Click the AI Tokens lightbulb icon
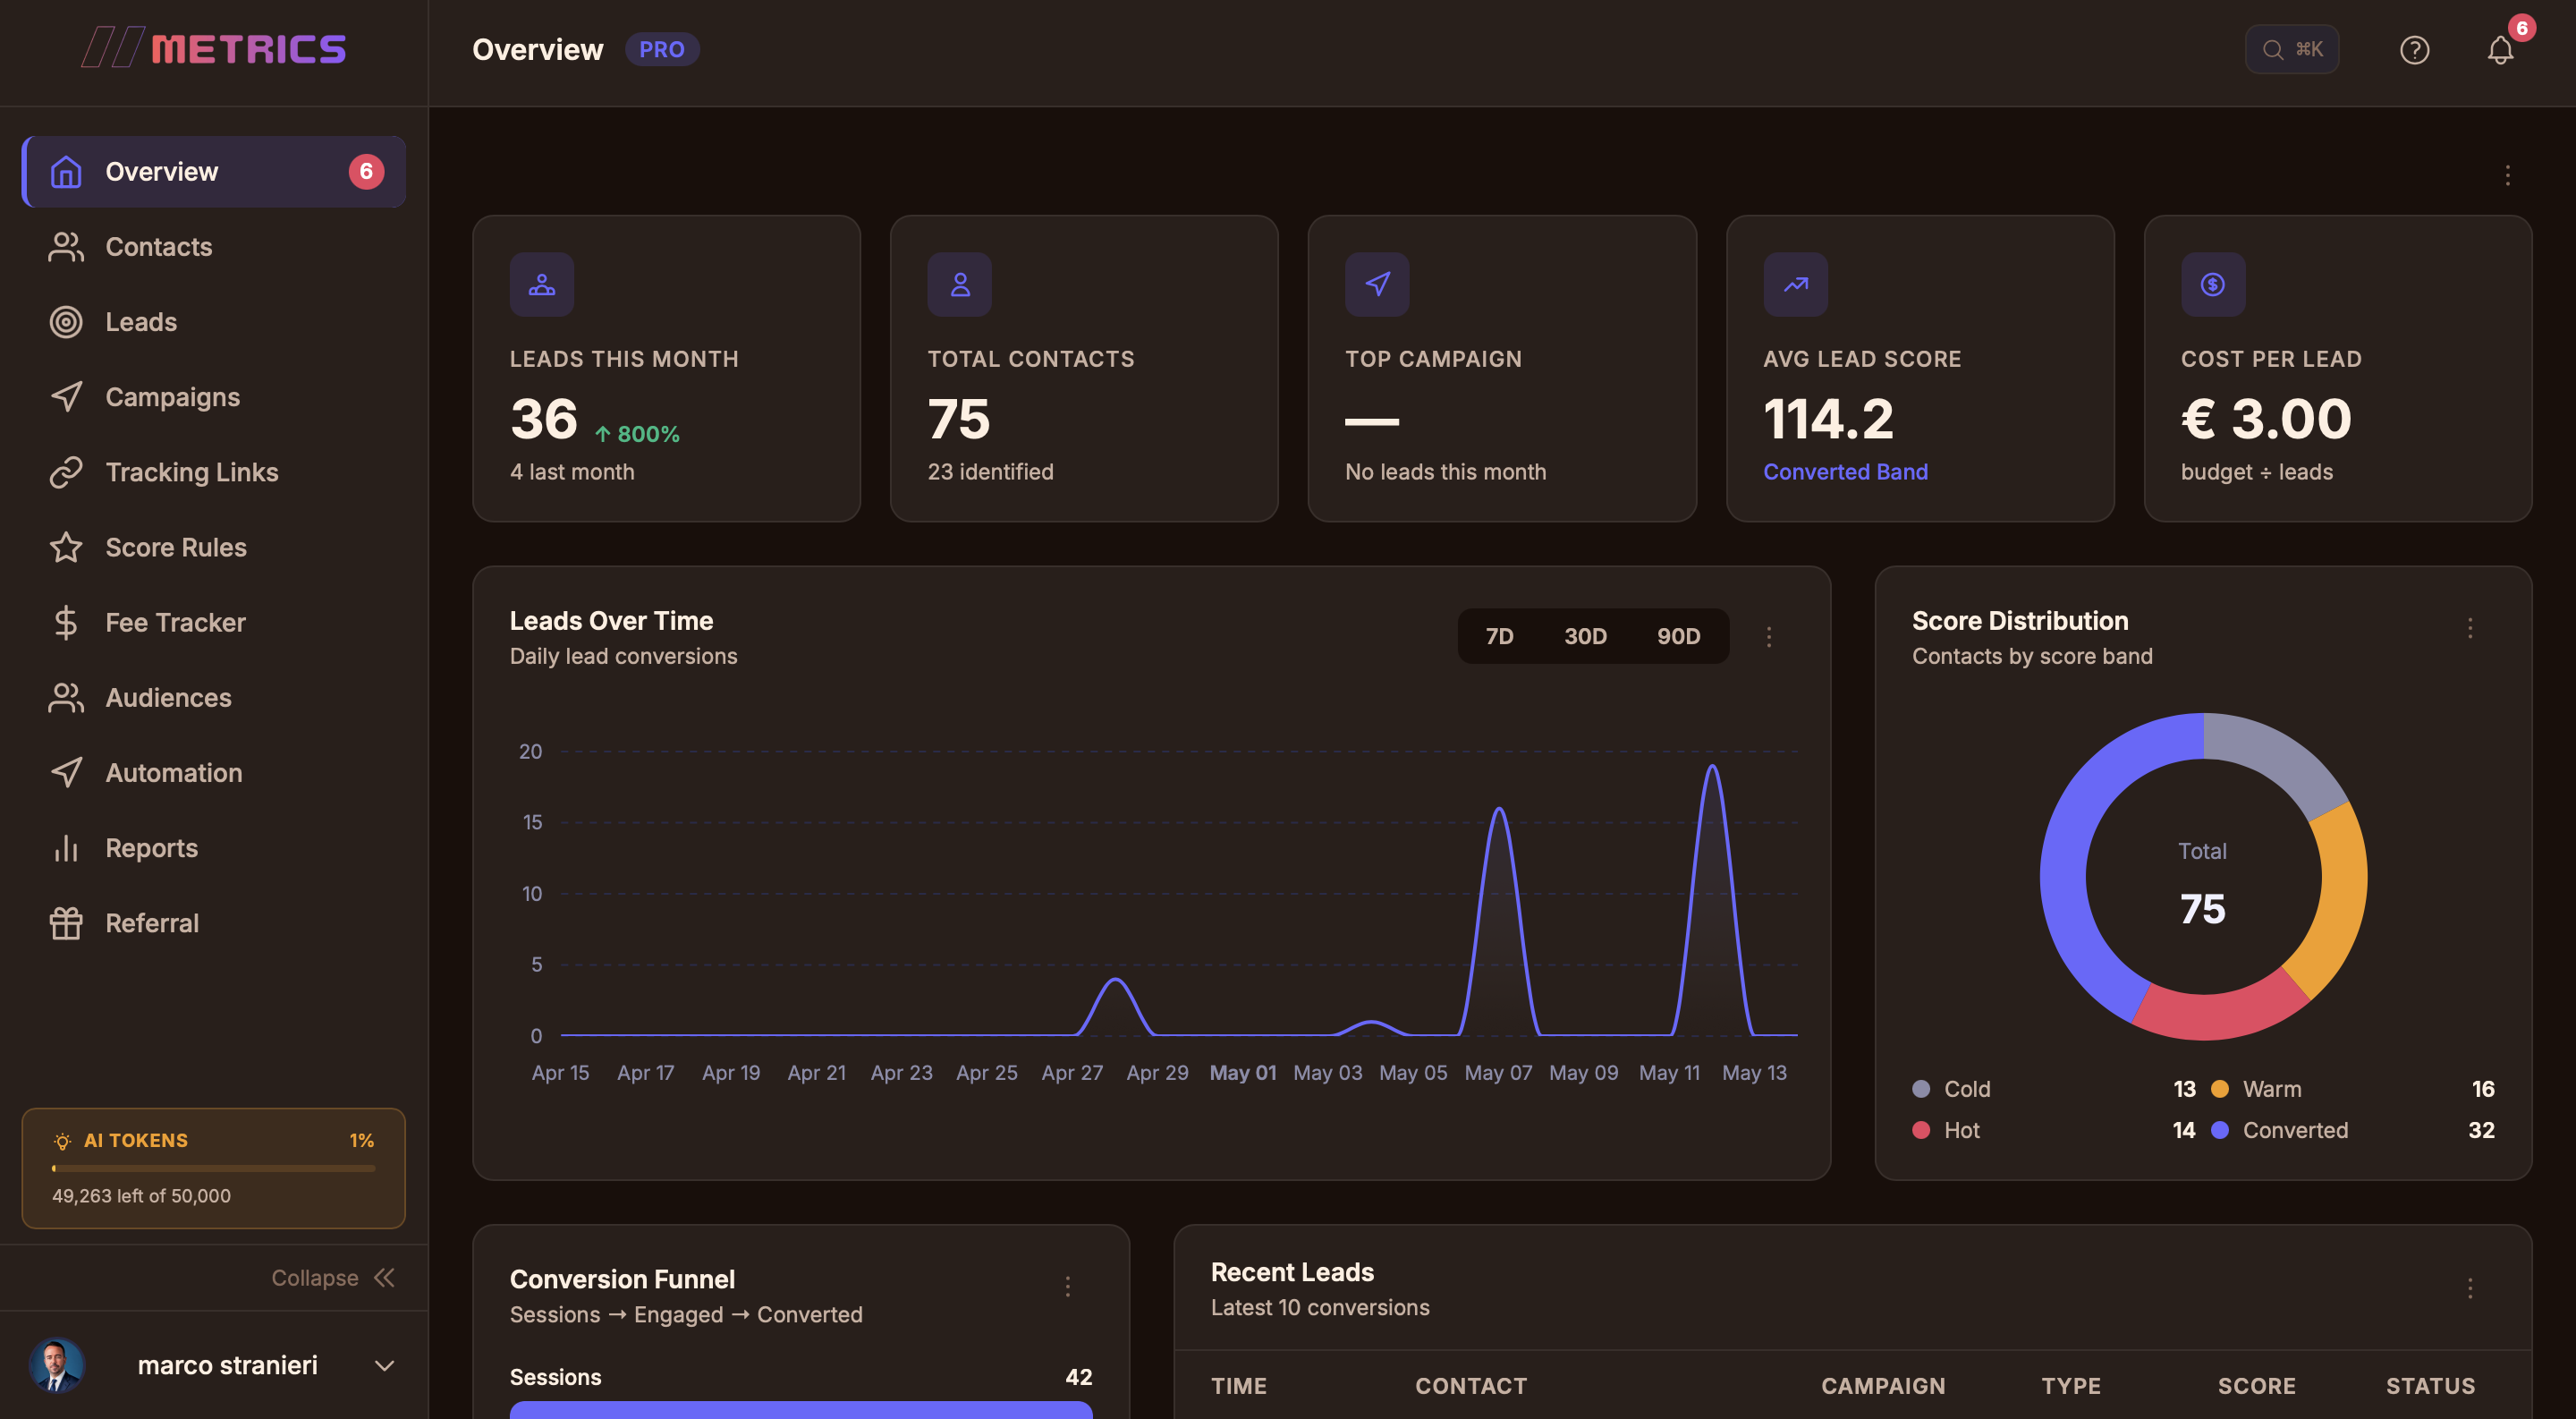Image resolution: width=2576 pixels, height=1419 pixels. coord(63,1141)
